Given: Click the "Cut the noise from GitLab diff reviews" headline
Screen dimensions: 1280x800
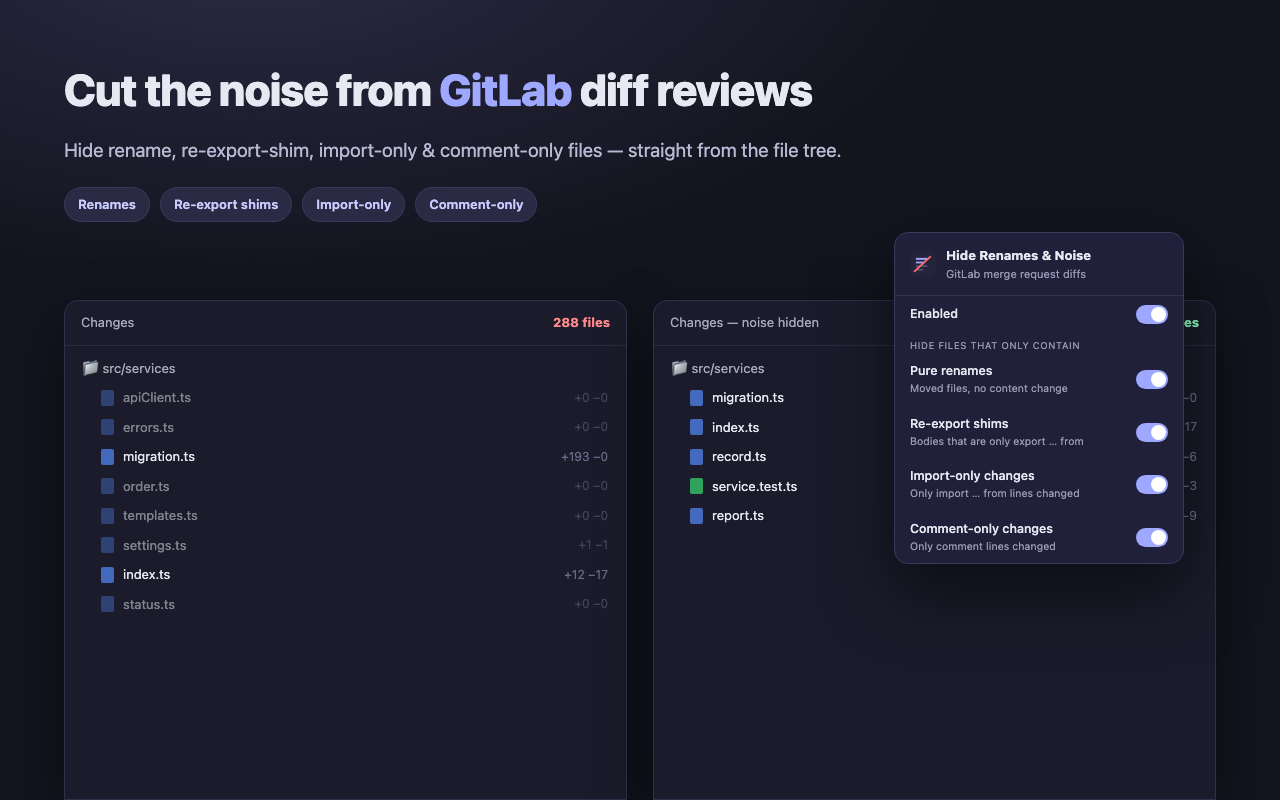Looking at the screenshot, I should click(x=438, y=91).
